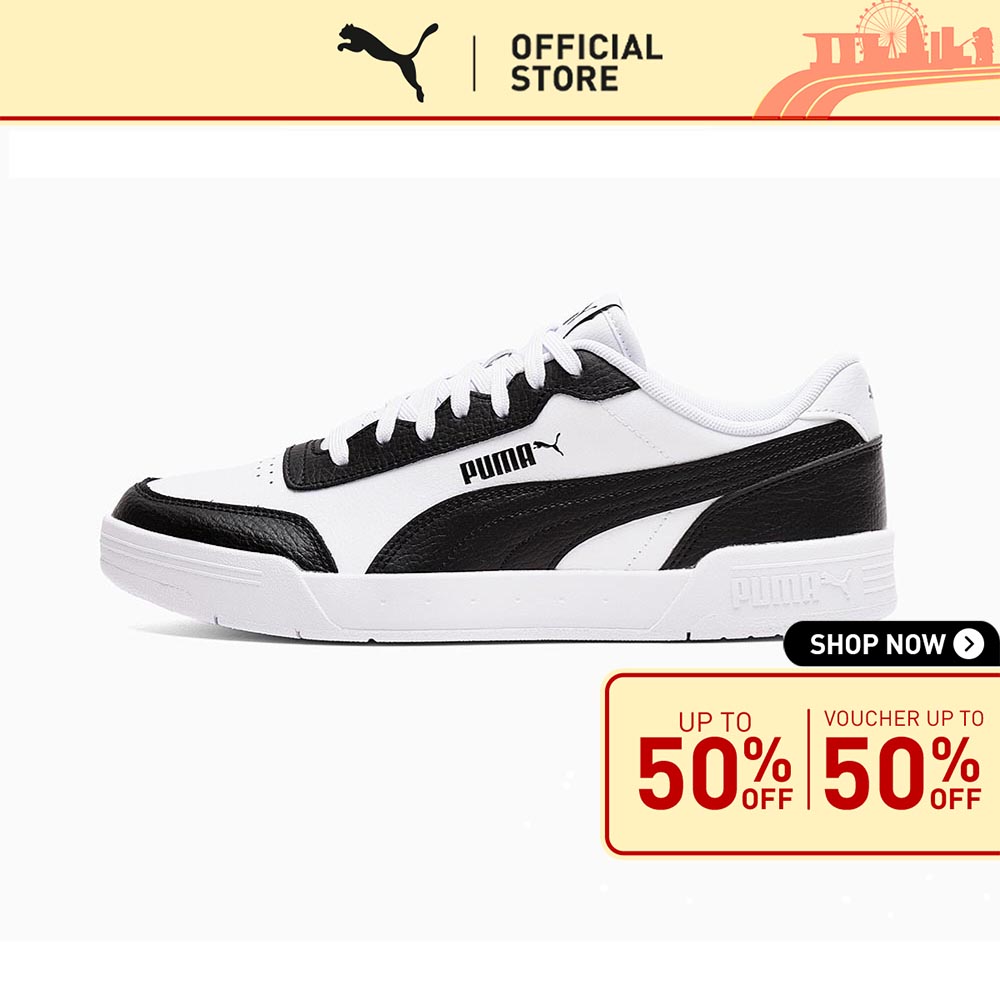Click the yellow header banner

tap(500, 59)
